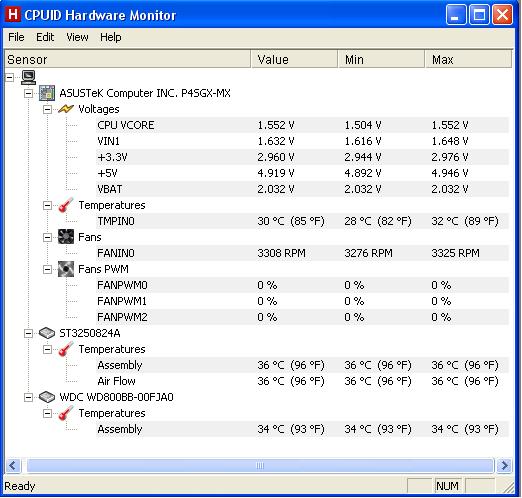Image resolution: width=522 pixels, height=498 pixels.
Task: Select Assembly row under WDC WD800BB-00FJA0
Action: click(x=302, y=429)
